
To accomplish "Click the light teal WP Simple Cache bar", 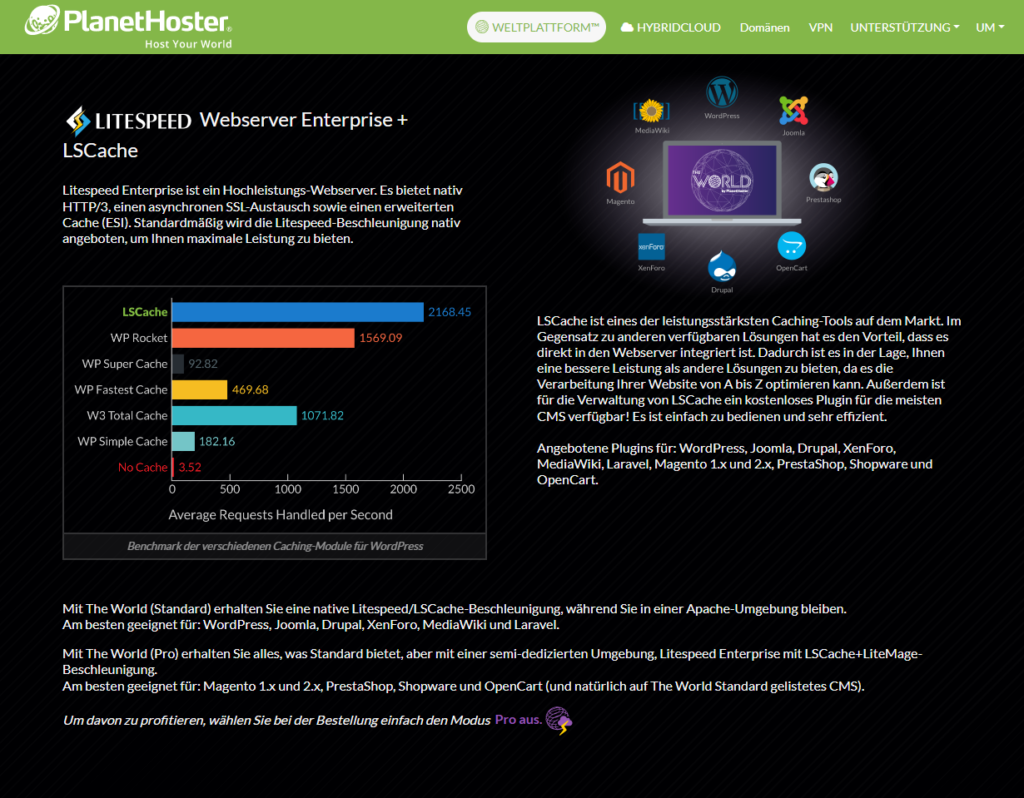I will pos(184,441).
